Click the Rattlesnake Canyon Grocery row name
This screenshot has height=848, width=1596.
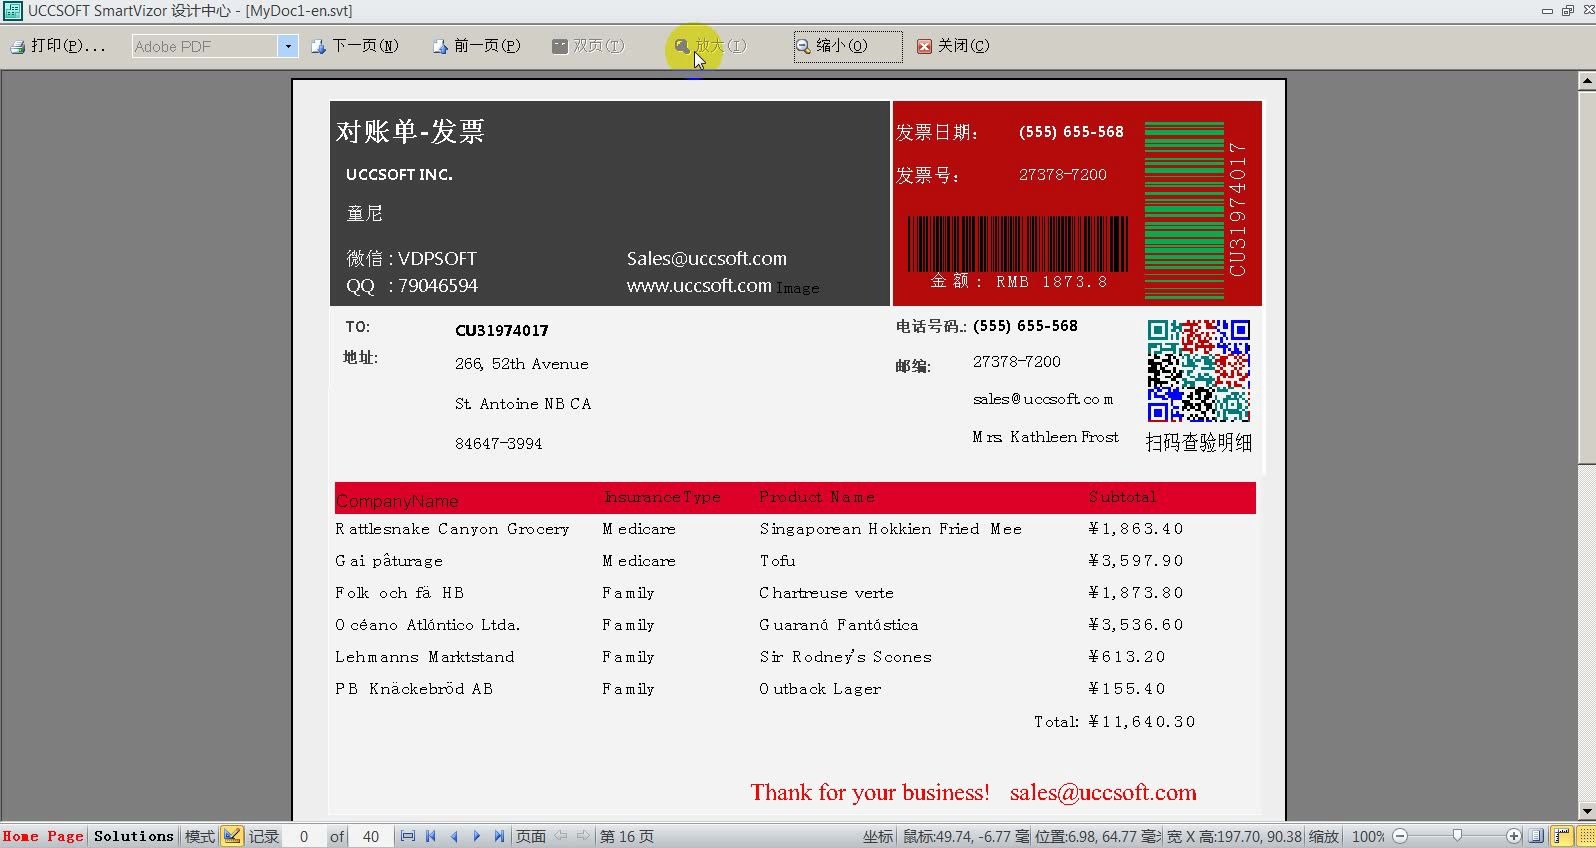(452, 529)
